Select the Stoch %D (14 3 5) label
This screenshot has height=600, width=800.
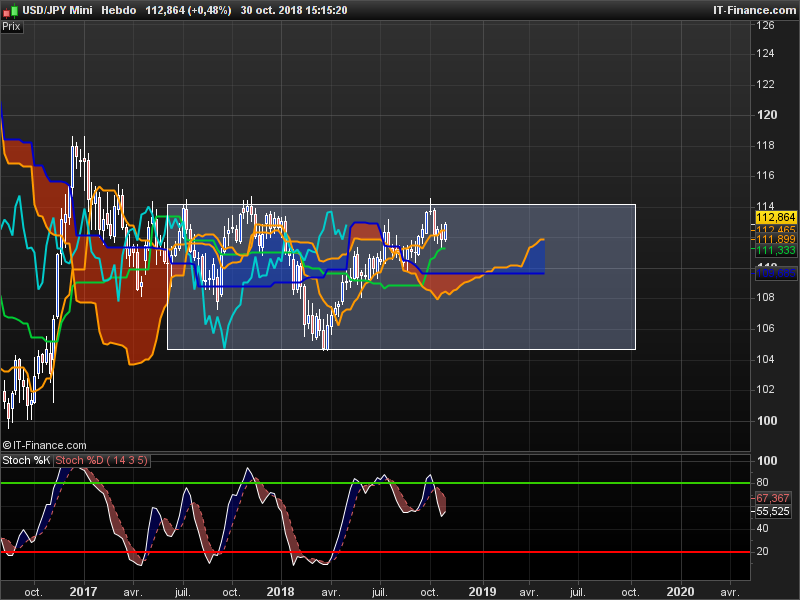tap(102, 460)
